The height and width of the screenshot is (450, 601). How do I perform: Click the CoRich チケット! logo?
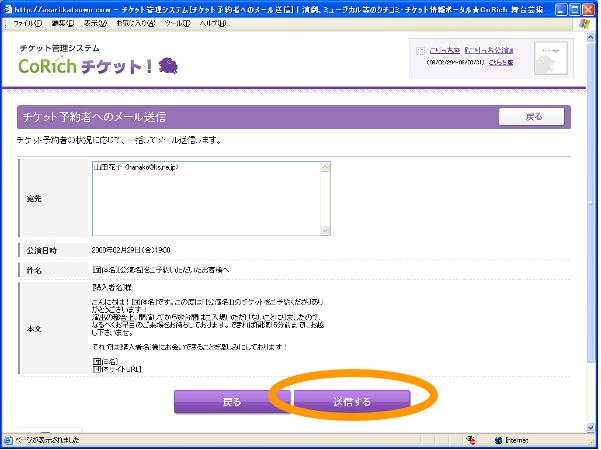pyautogui.click(x=85, y=66)
